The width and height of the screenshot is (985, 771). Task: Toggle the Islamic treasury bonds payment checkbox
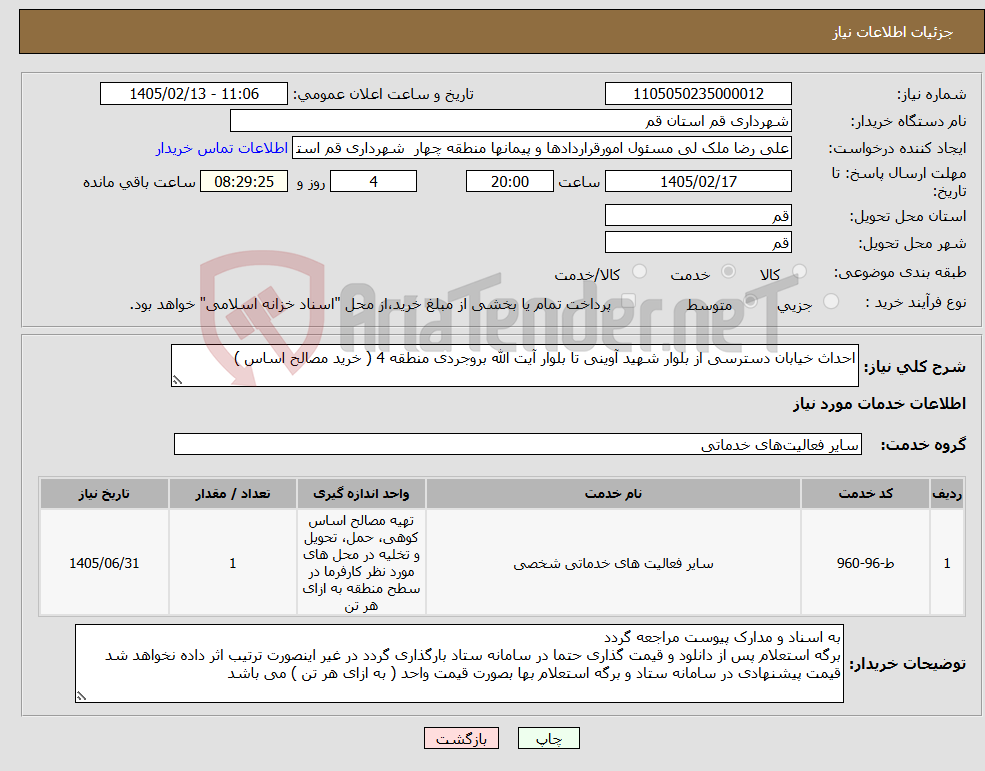click(x=628, y=302)
